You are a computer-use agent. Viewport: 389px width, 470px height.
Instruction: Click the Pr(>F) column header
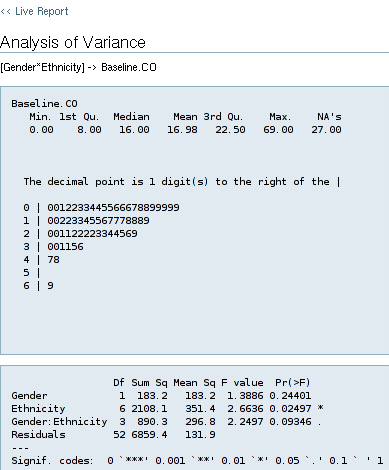tap(293, 383)
